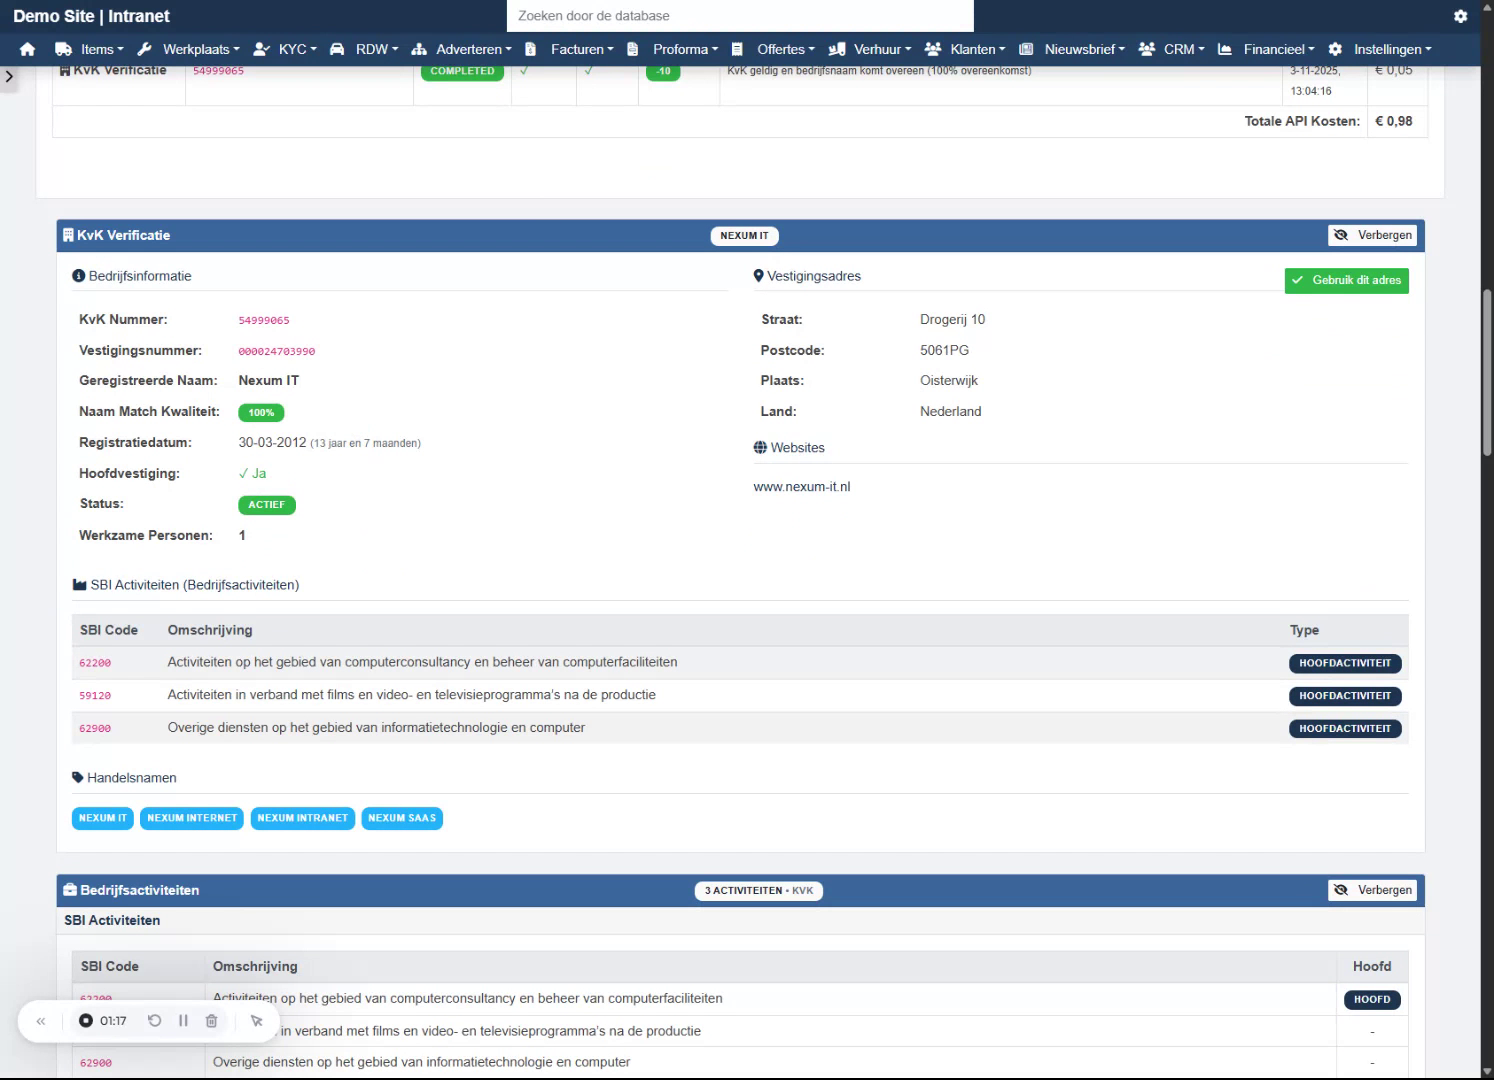
Task: Stop the recording at 01:17
Action: point(86,1021)
